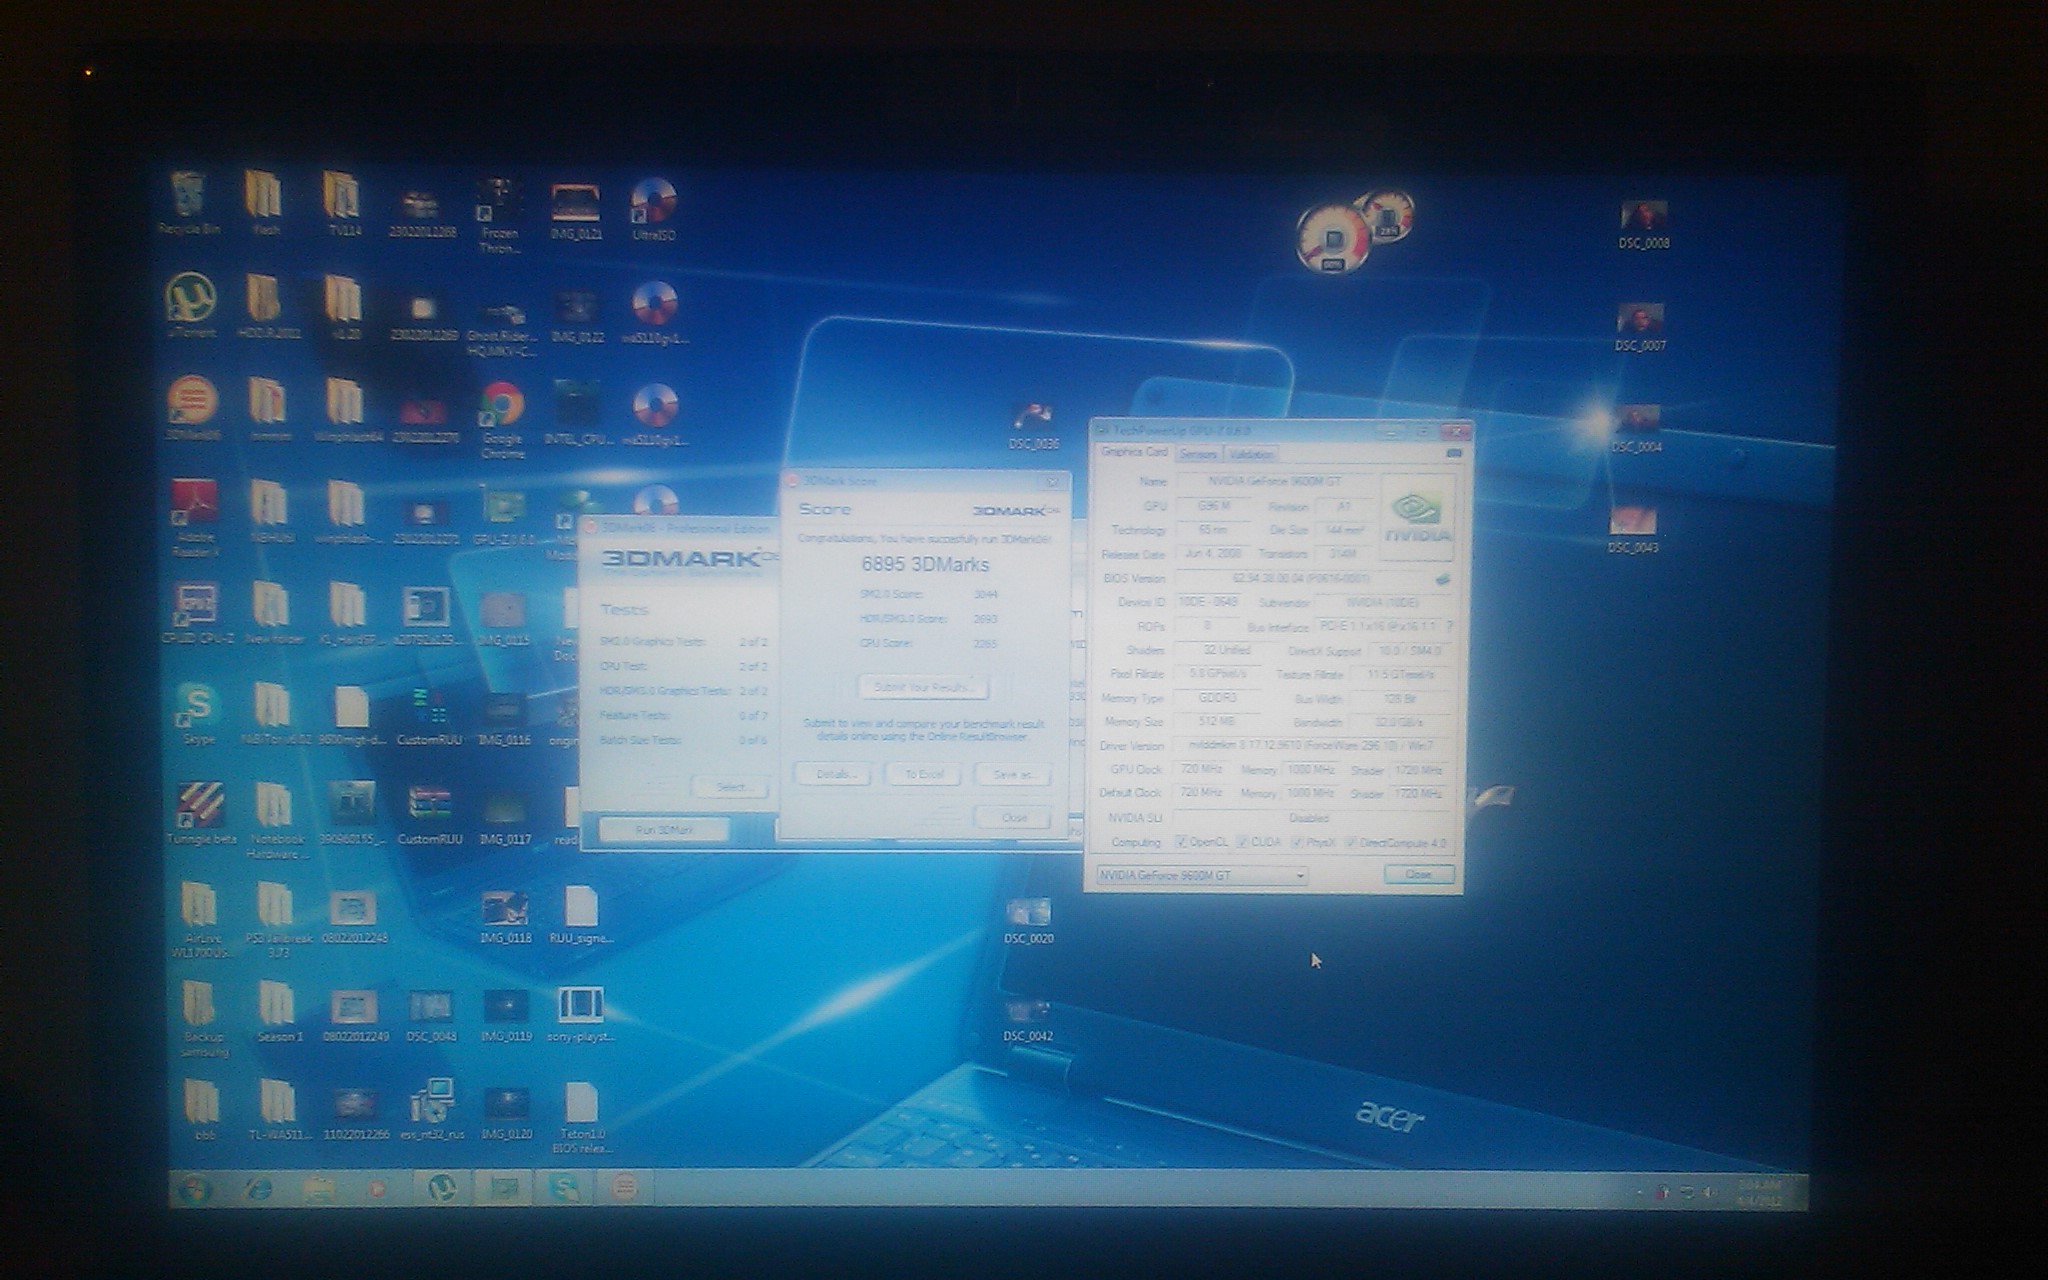Open the Skype desktop shortcut
The height and width of the screenshot is (1280, 2048).
click(197, 713)
